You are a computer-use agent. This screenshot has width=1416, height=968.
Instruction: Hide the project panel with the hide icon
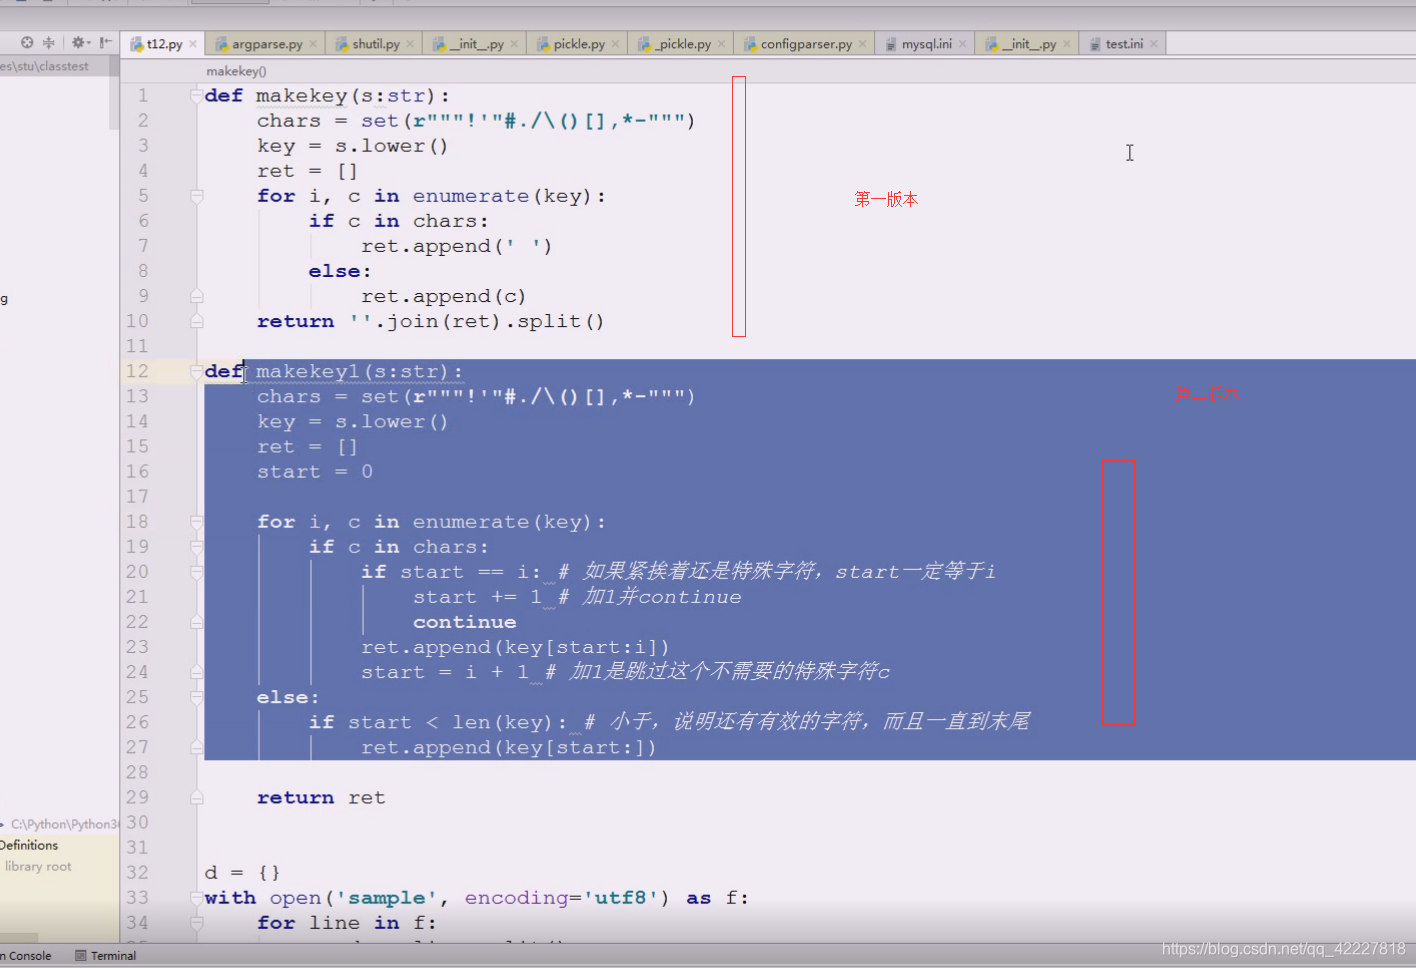(105, 42)
